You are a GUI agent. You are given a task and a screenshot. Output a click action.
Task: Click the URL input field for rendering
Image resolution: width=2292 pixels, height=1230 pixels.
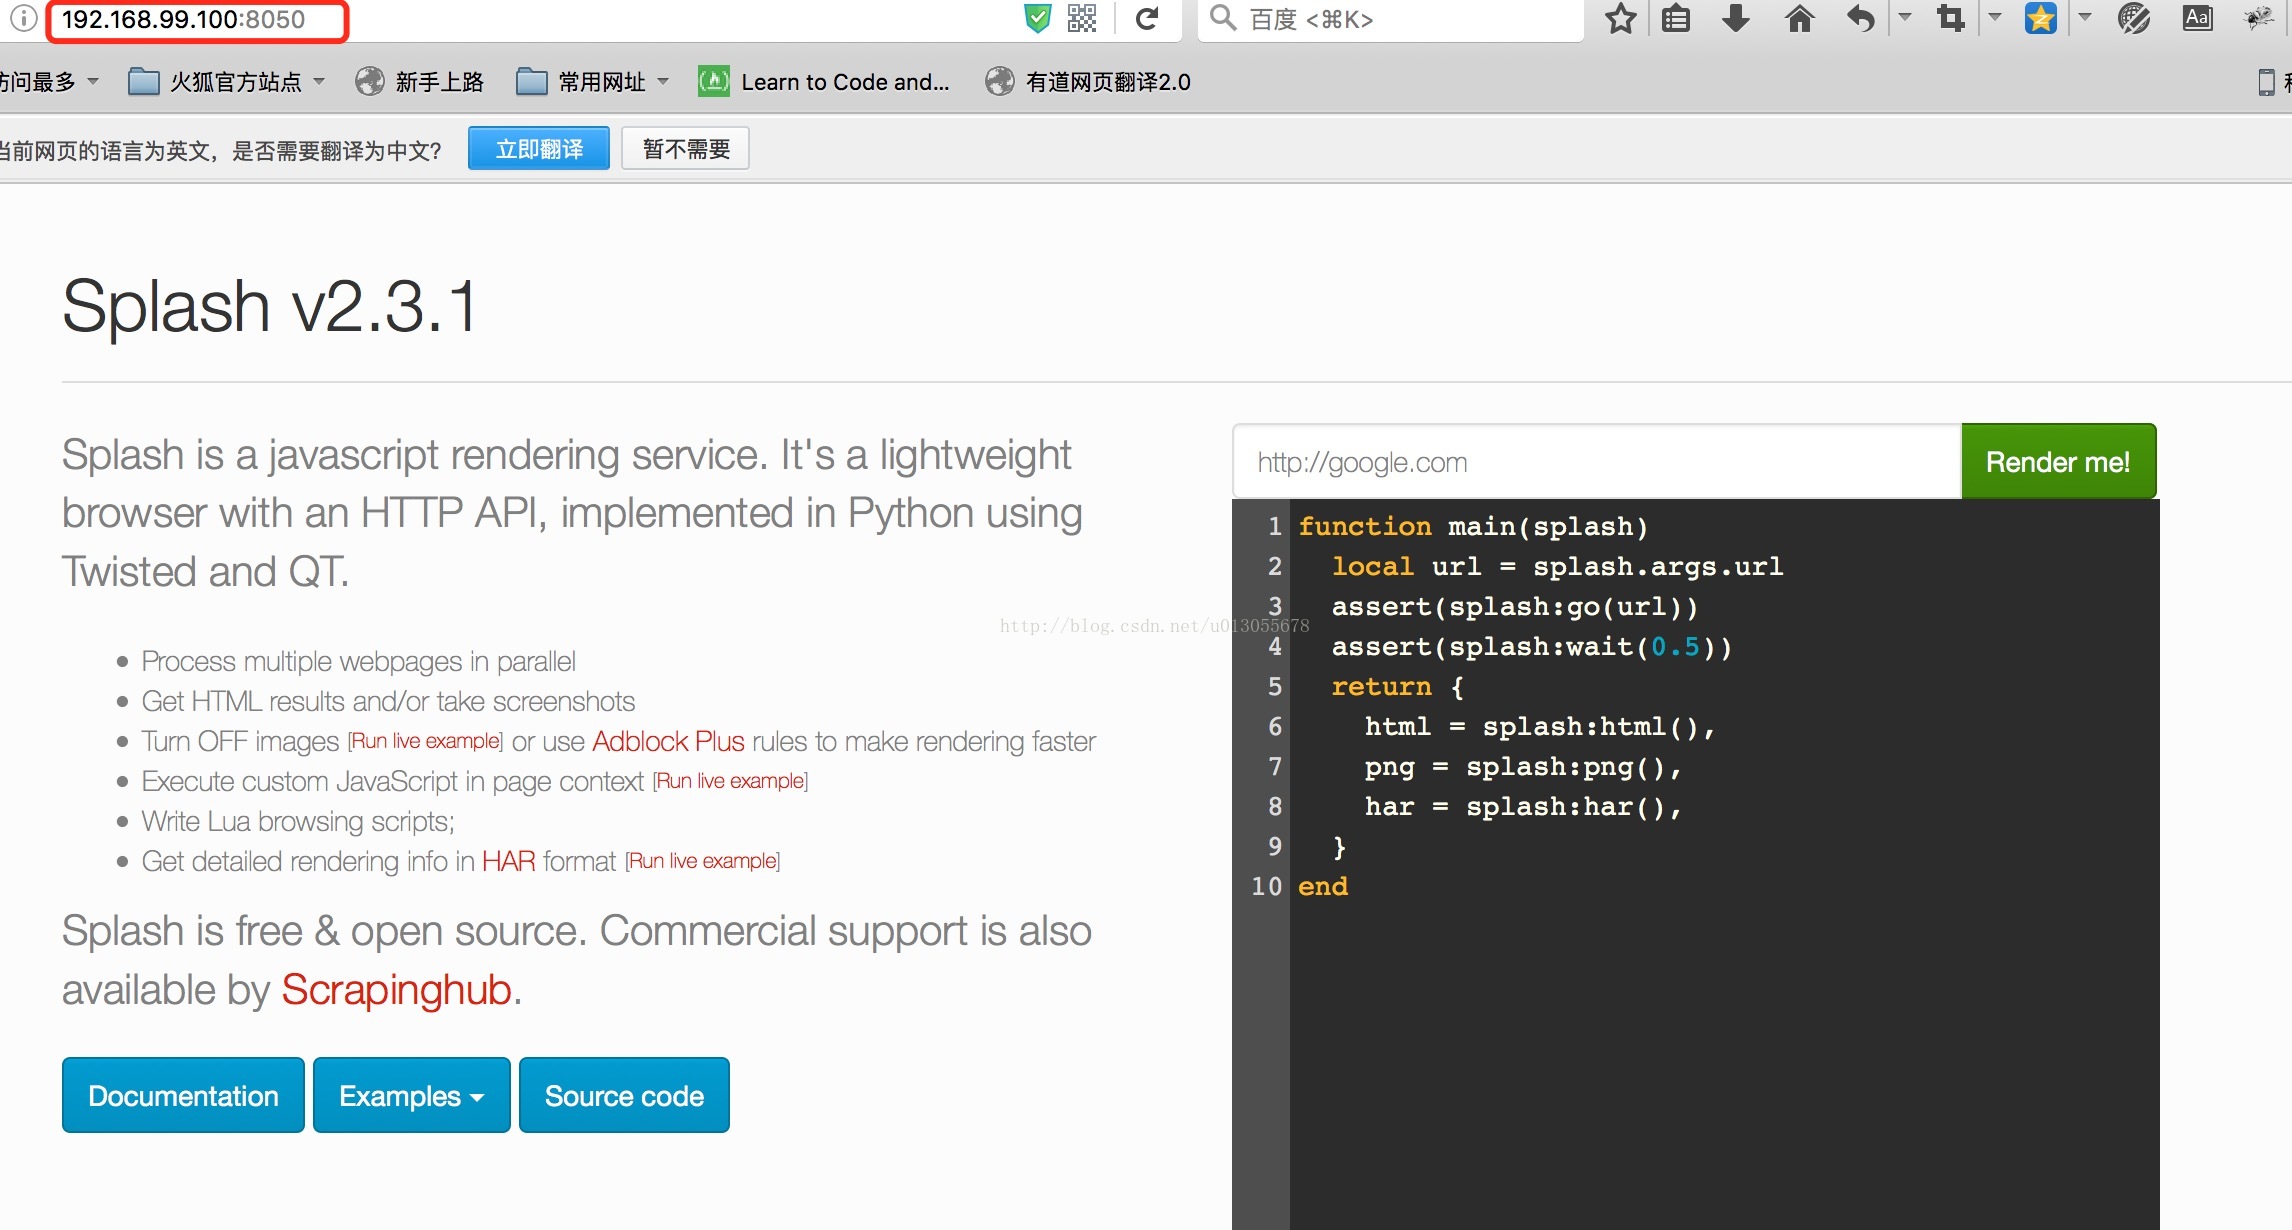[1597, 462]
